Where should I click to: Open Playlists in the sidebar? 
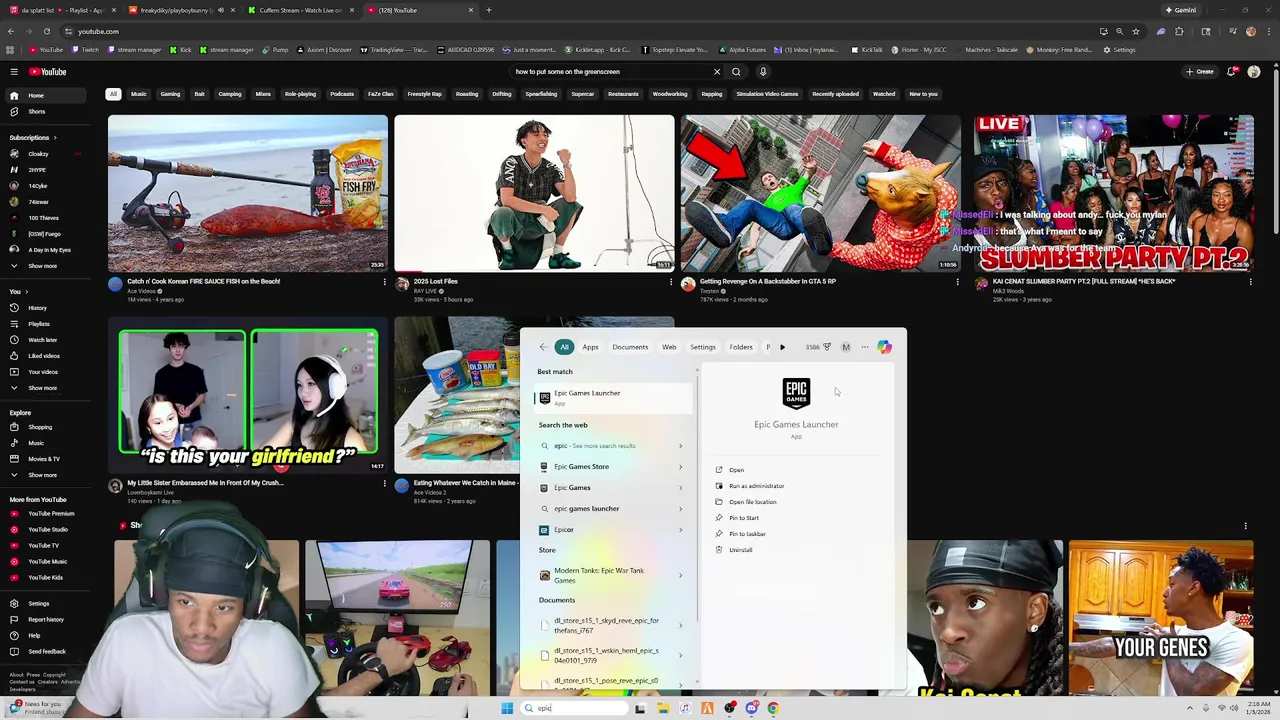(48, 324)
